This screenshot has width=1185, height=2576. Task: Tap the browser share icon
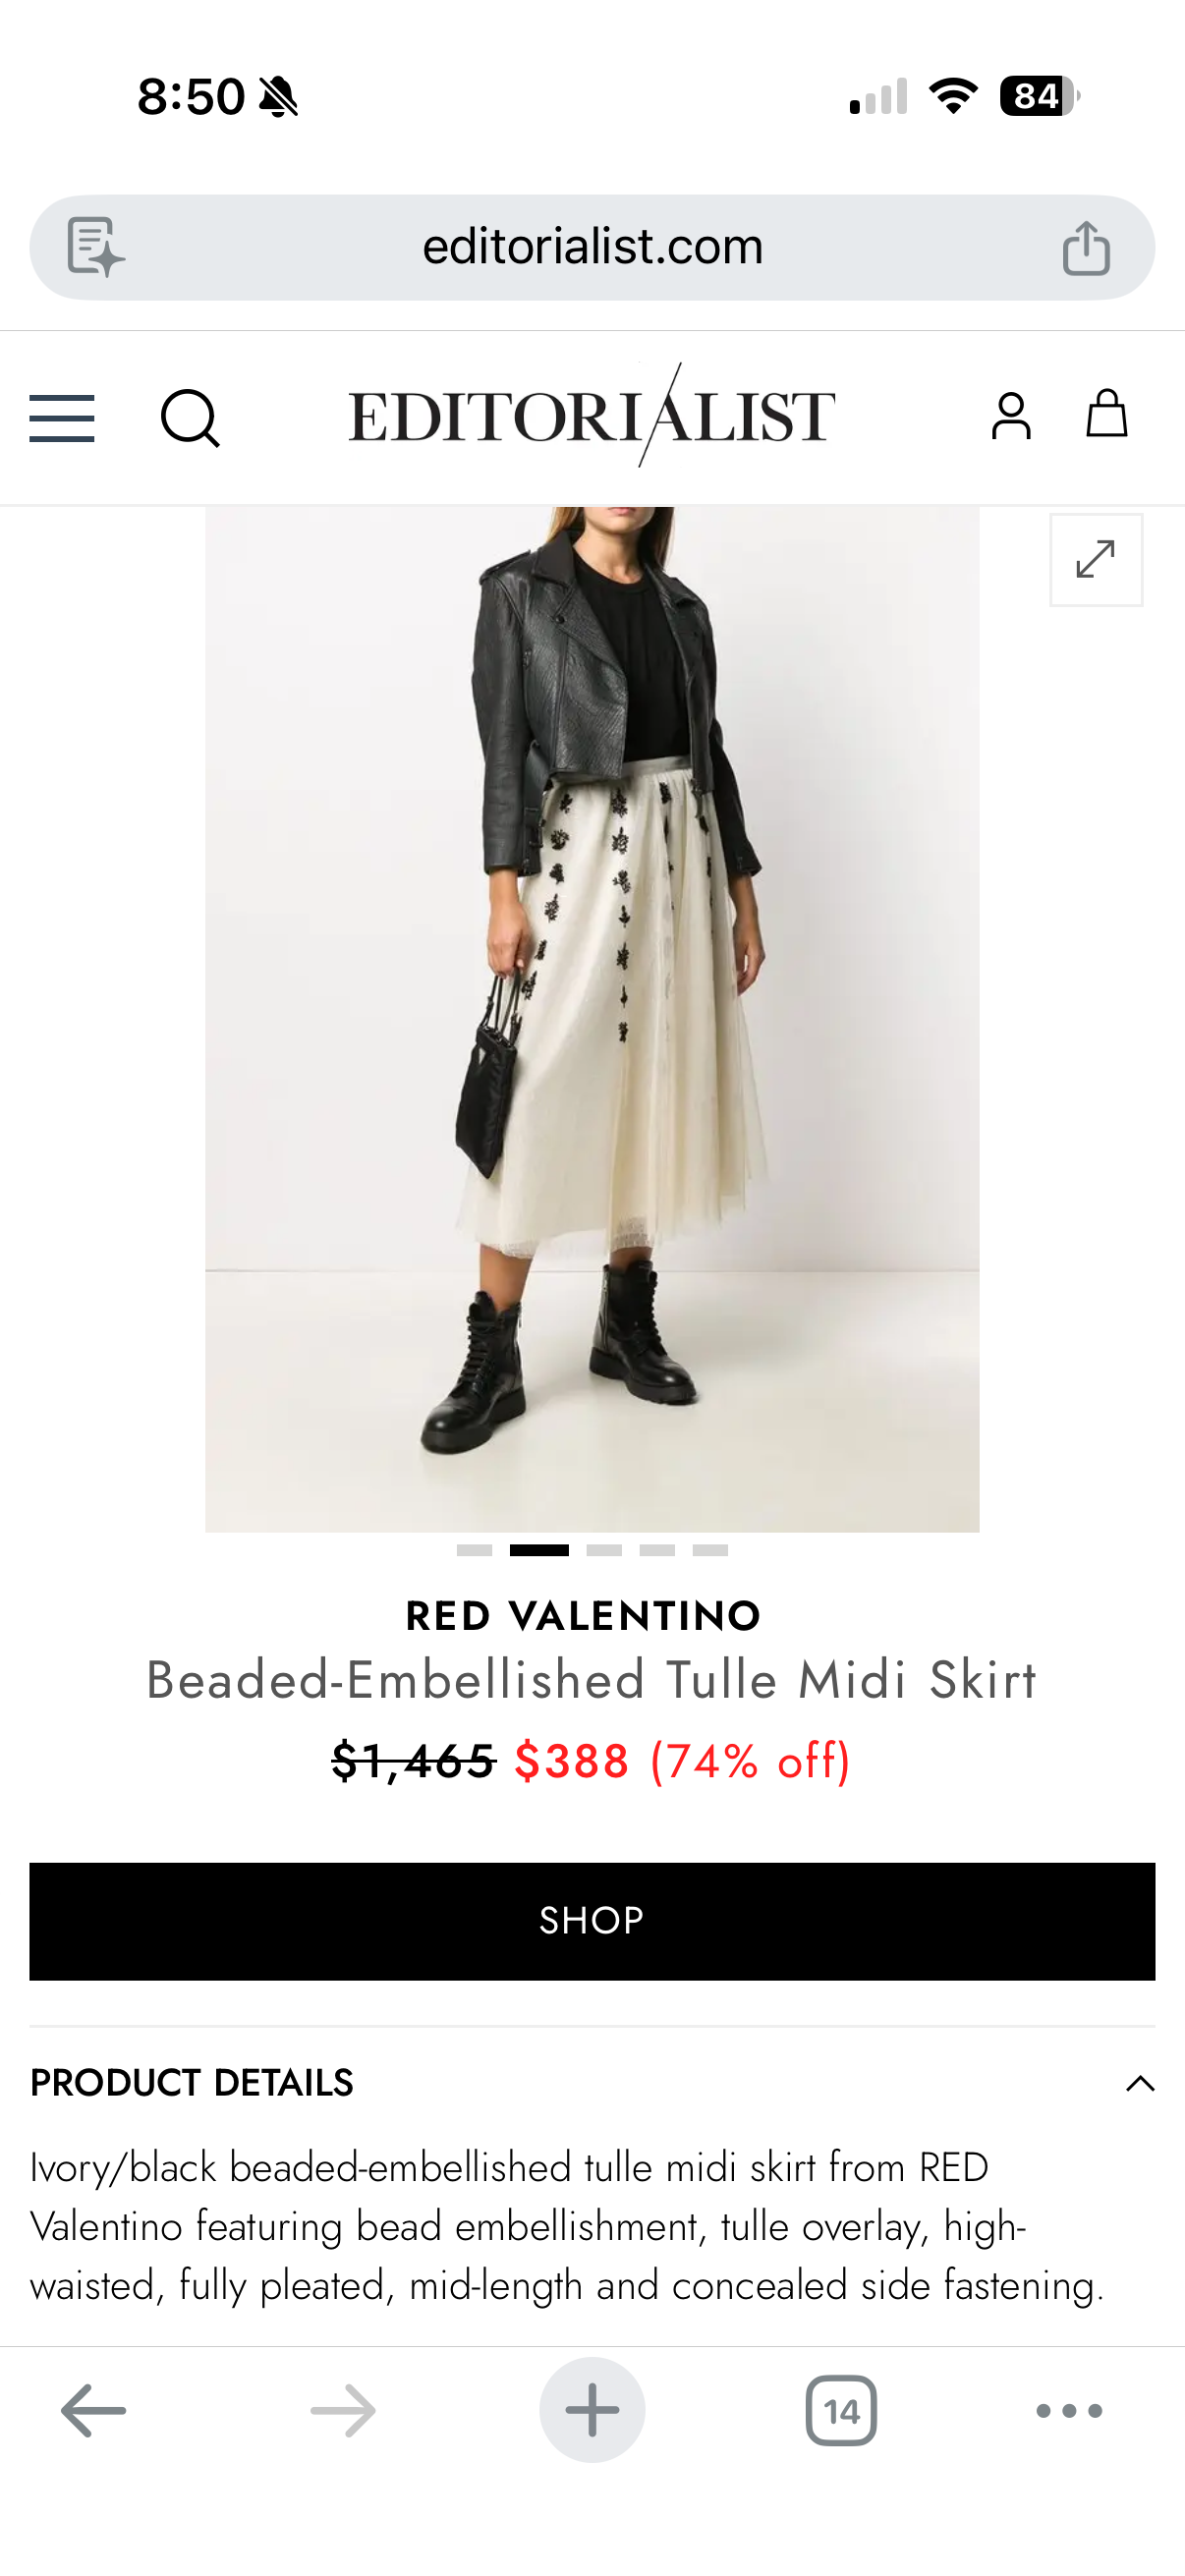[x=1086, y=247]
